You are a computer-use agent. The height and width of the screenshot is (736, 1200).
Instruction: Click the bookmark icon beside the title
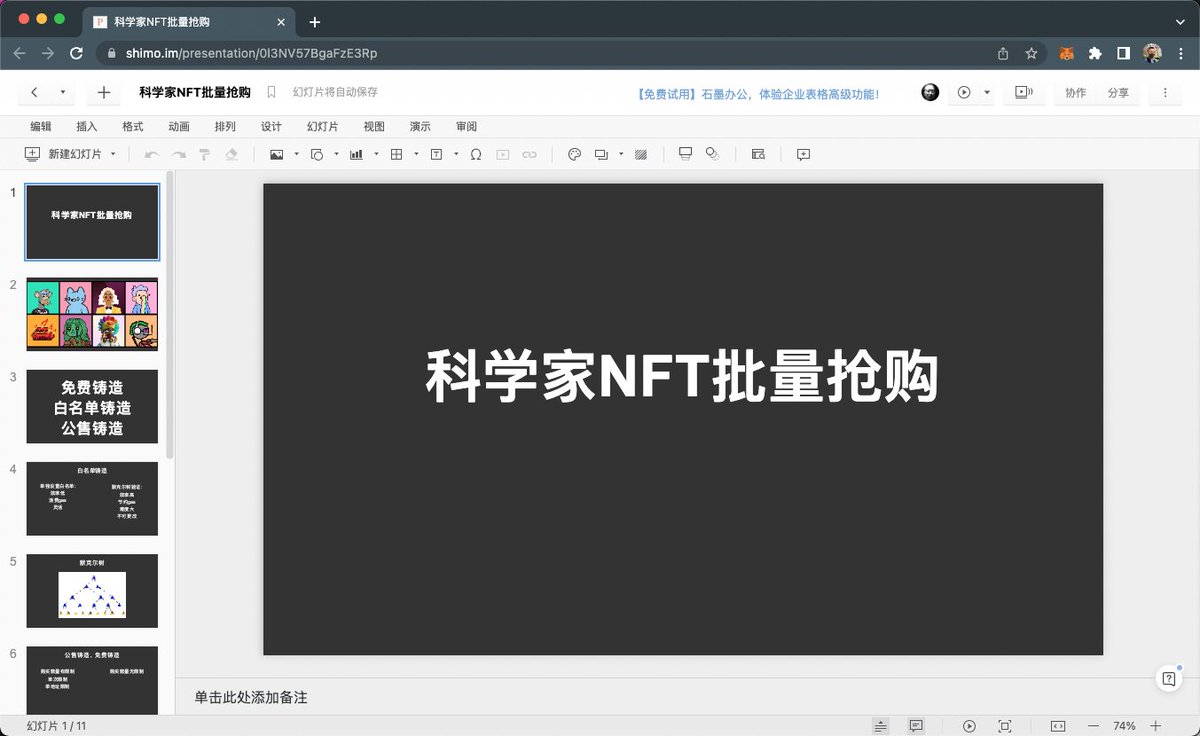pos(271,92)
